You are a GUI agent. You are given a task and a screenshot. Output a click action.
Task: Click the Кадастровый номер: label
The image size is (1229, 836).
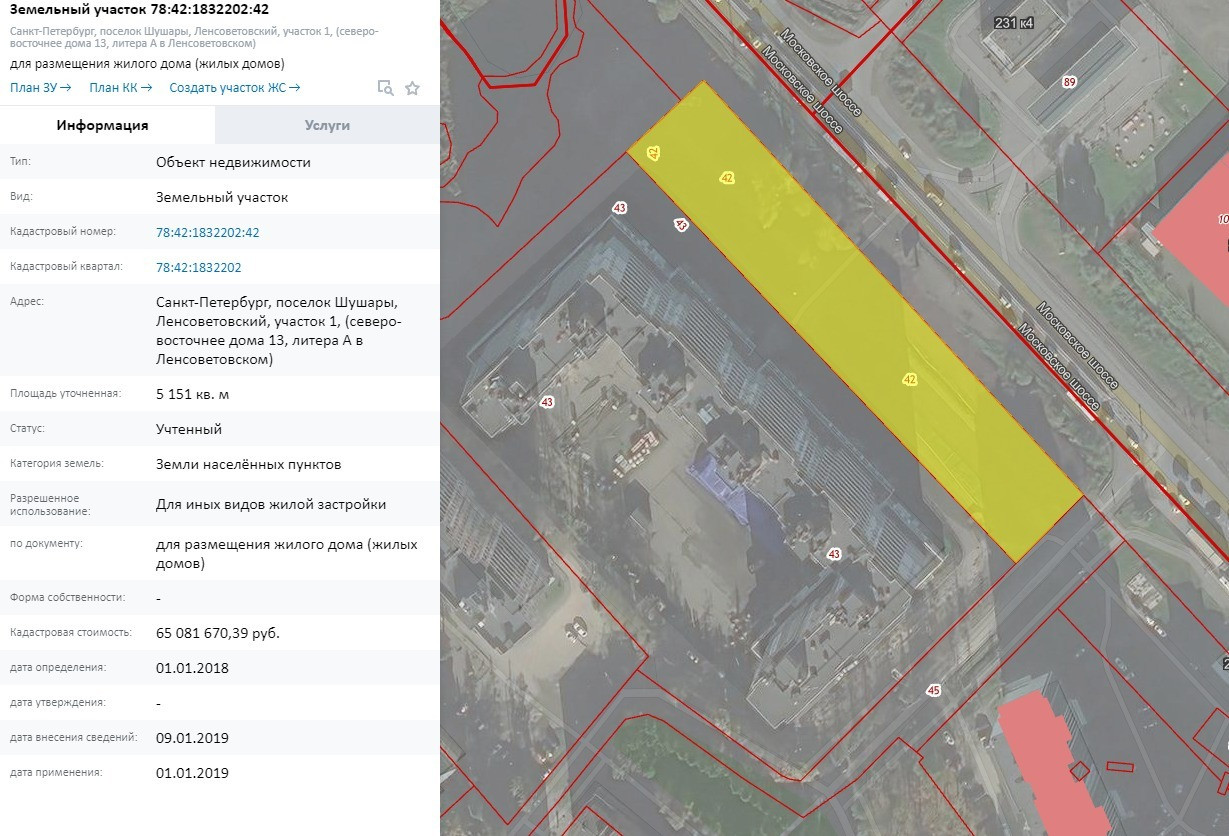point(63,231)
